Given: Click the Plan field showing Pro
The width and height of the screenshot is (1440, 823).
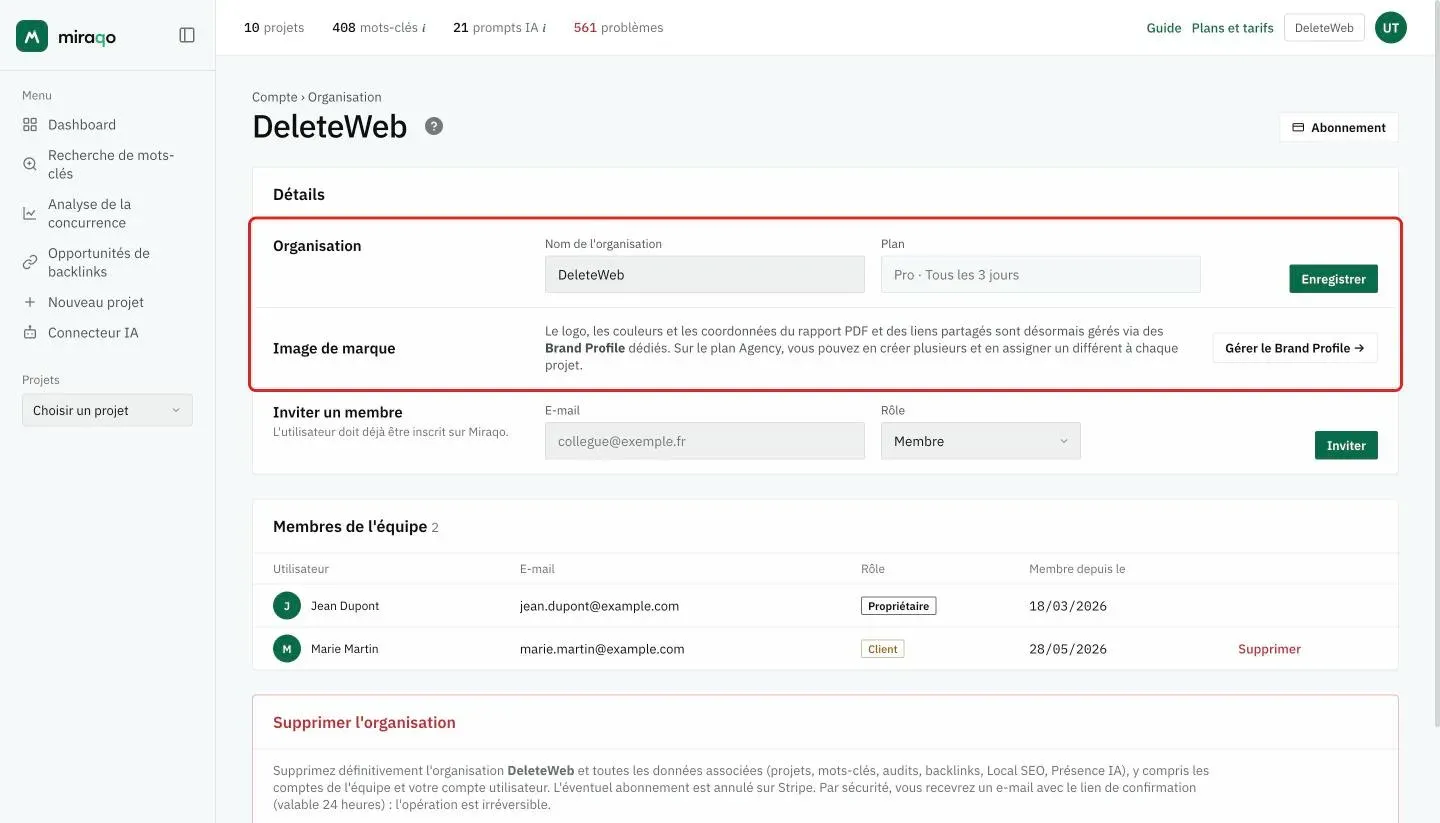Looking at the screenshot, I should [x=1041, y=274].
